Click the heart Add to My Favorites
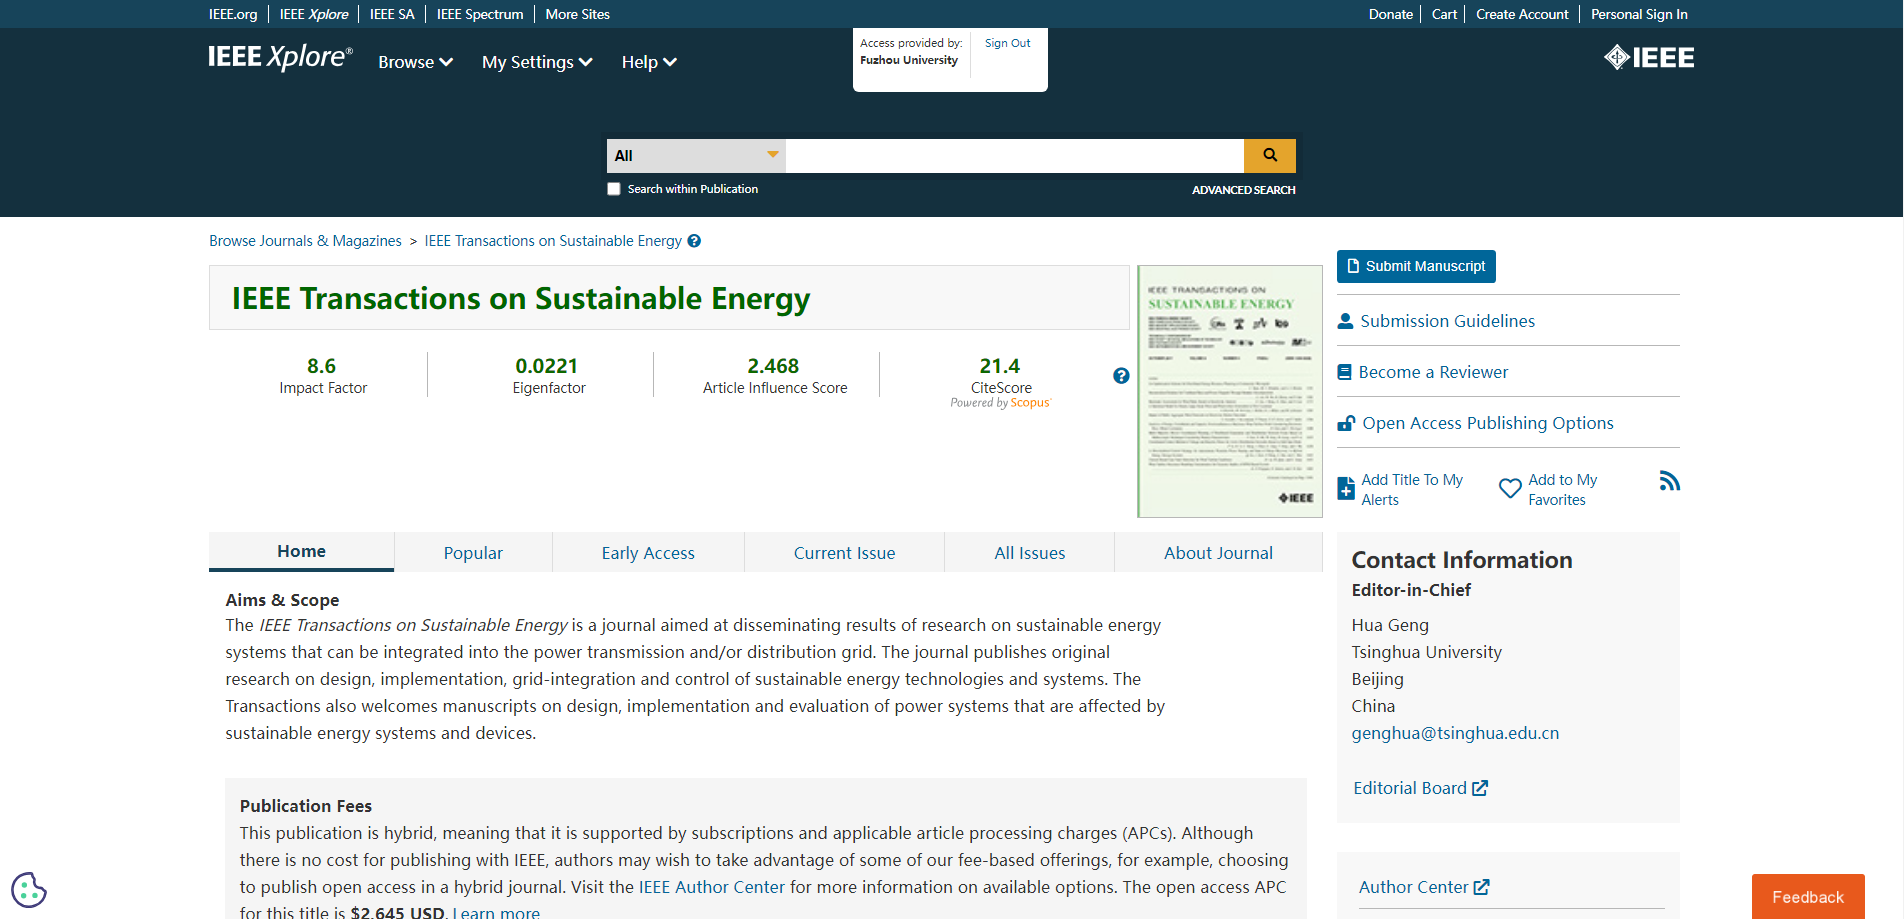The image size is (1904, 919). pos(1548,490)
